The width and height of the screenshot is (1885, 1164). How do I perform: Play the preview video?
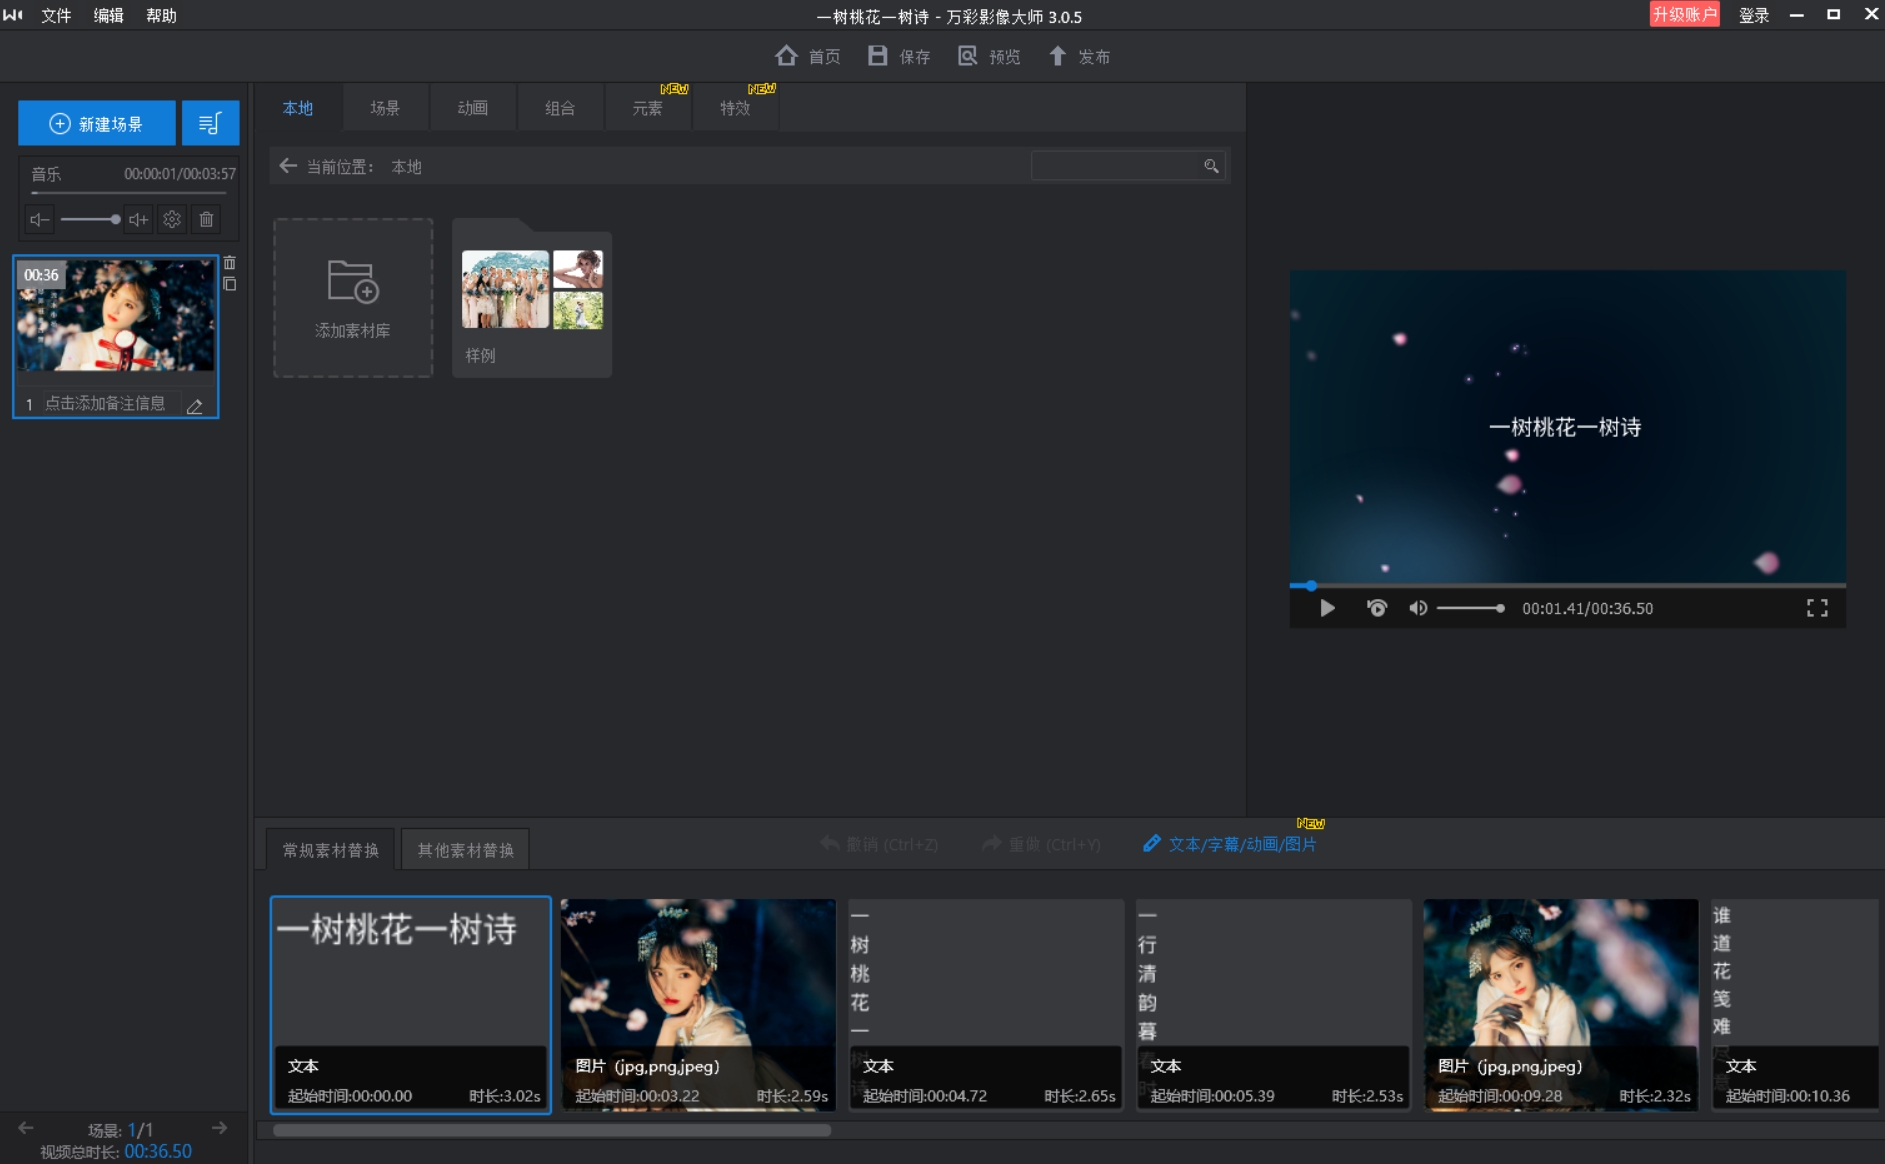pos(1327,608)
